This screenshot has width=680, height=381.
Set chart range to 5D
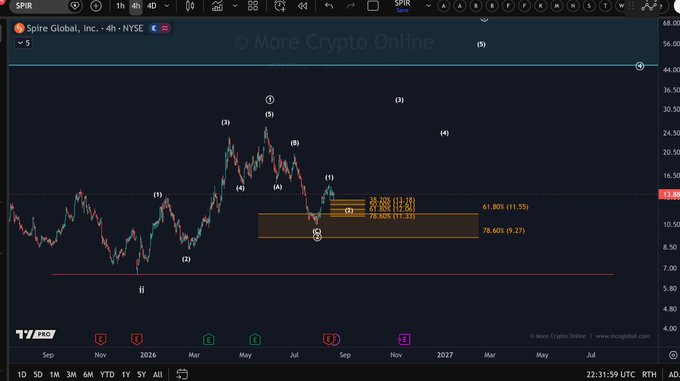38,374
